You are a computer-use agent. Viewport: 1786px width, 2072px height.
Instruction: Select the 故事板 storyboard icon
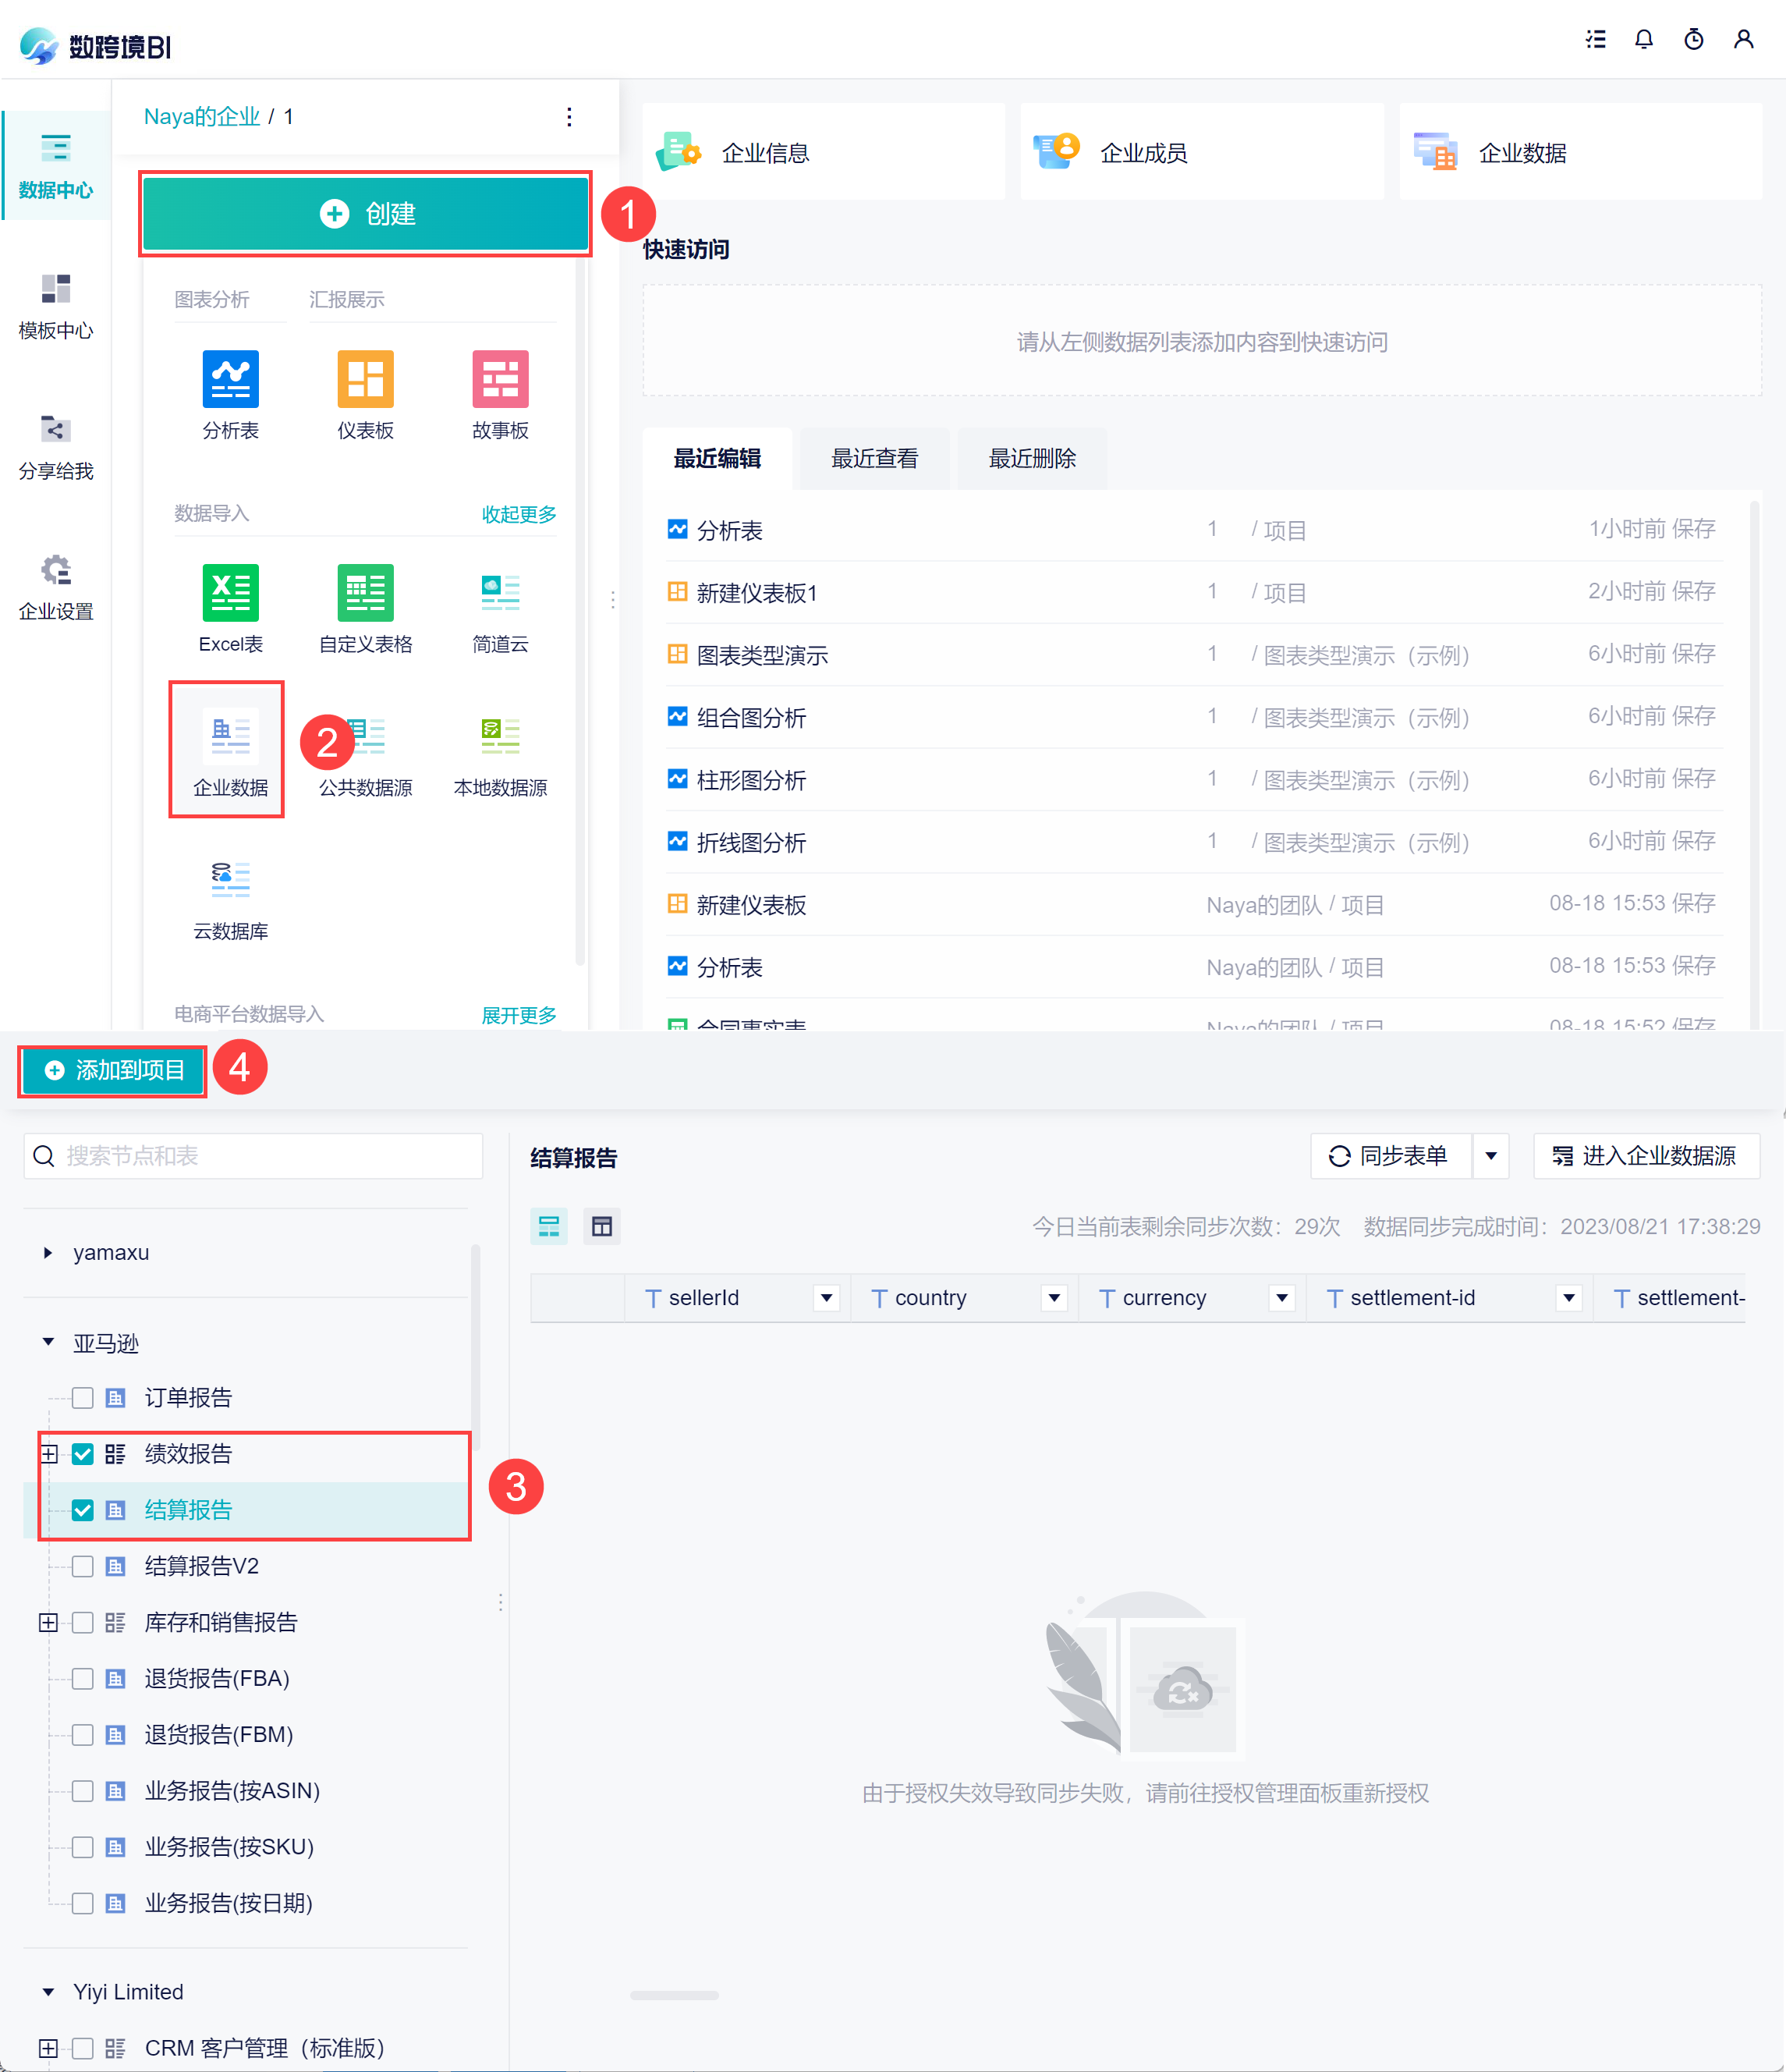tap(500, 379)
